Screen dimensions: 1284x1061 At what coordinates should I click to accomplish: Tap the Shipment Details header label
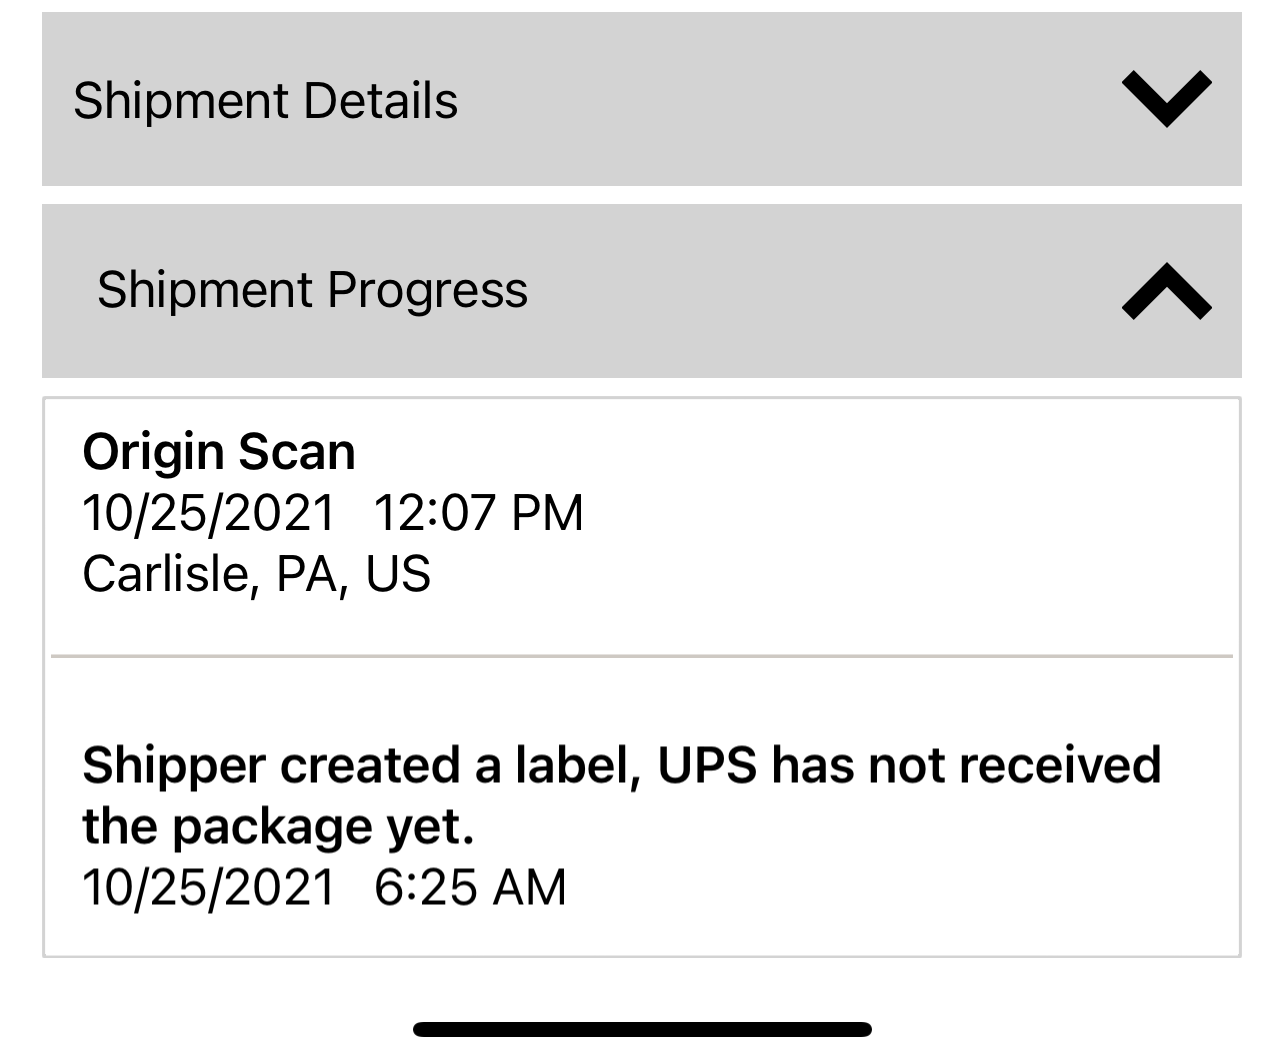(265, 101)
